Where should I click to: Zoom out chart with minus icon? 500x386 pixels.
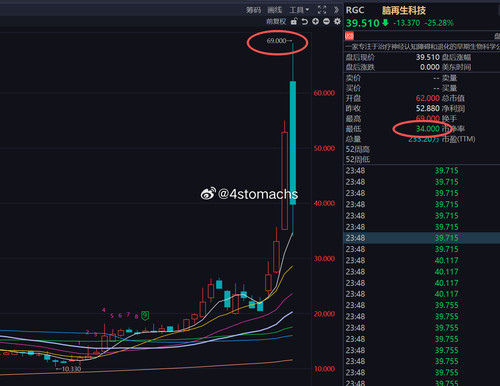coord(326,22)
